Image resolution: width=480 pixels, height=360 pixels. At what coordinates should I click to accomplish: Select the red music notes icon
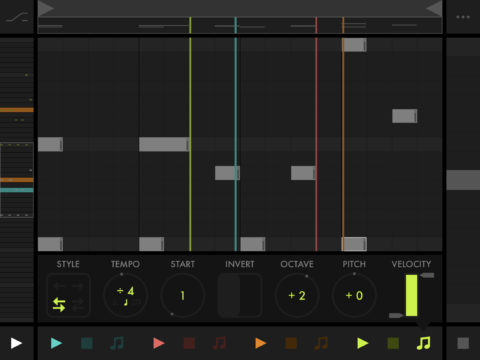219,343
